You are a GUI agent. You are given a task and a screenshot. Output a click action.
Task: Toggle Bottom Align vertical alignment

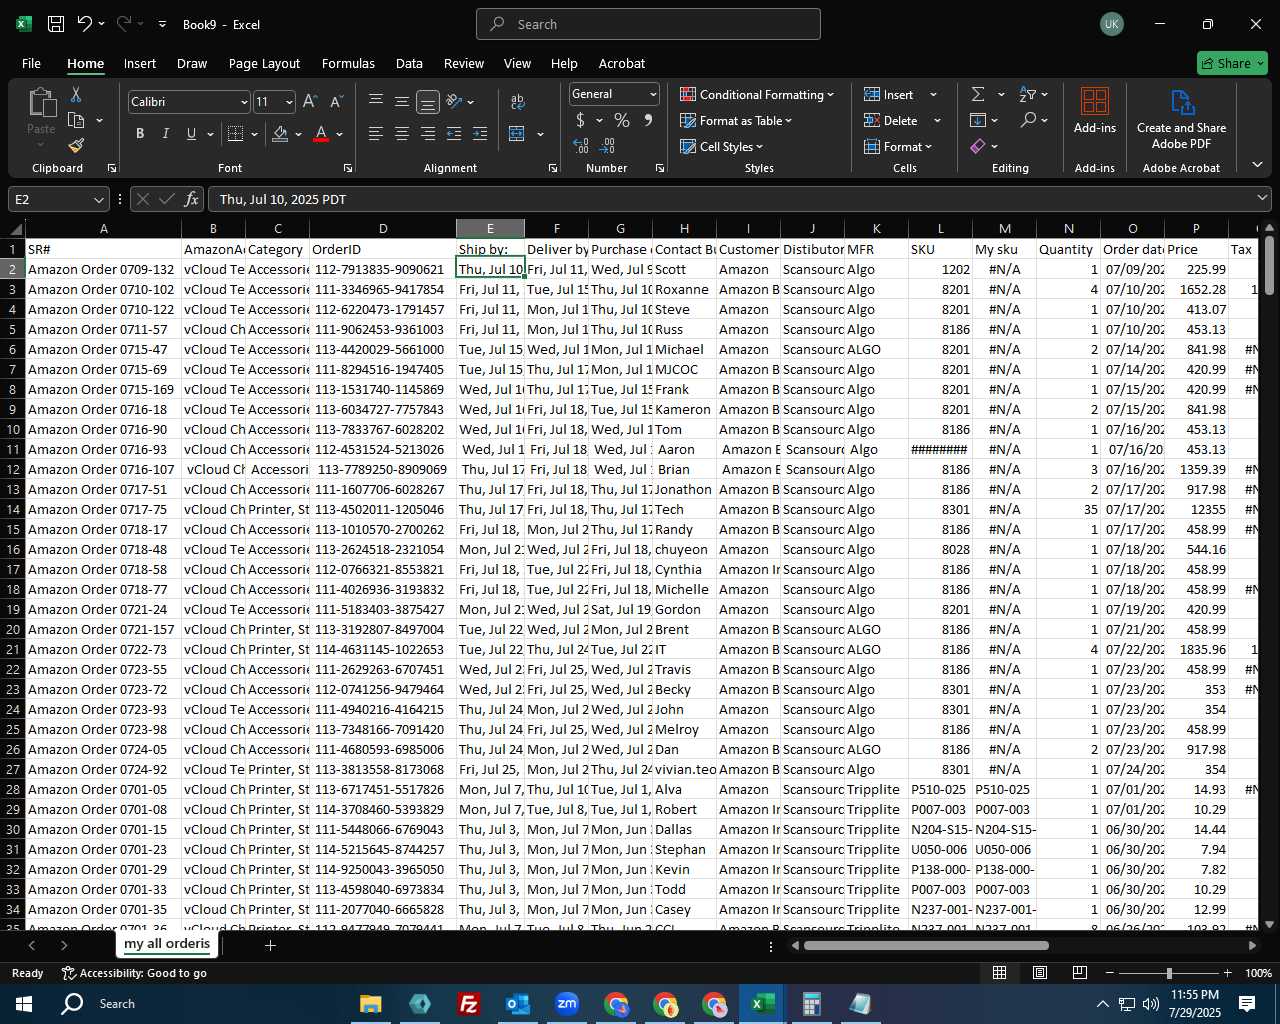coord(428,102)
